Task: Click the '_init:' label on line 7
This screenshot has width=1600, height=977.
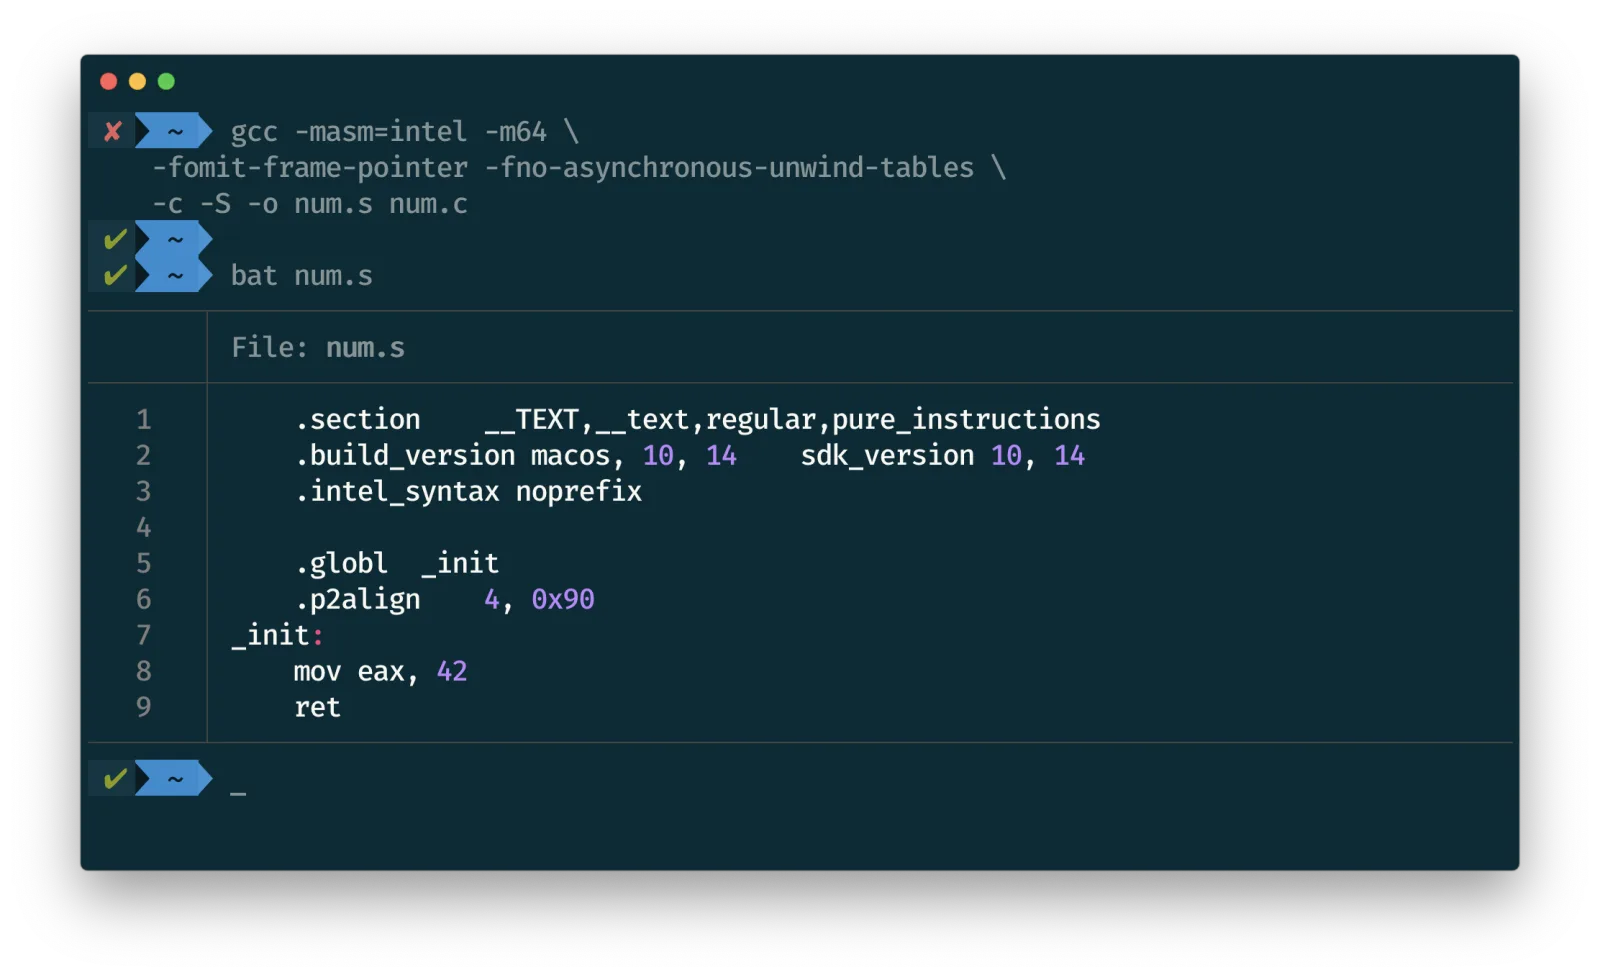Action: 278,636
